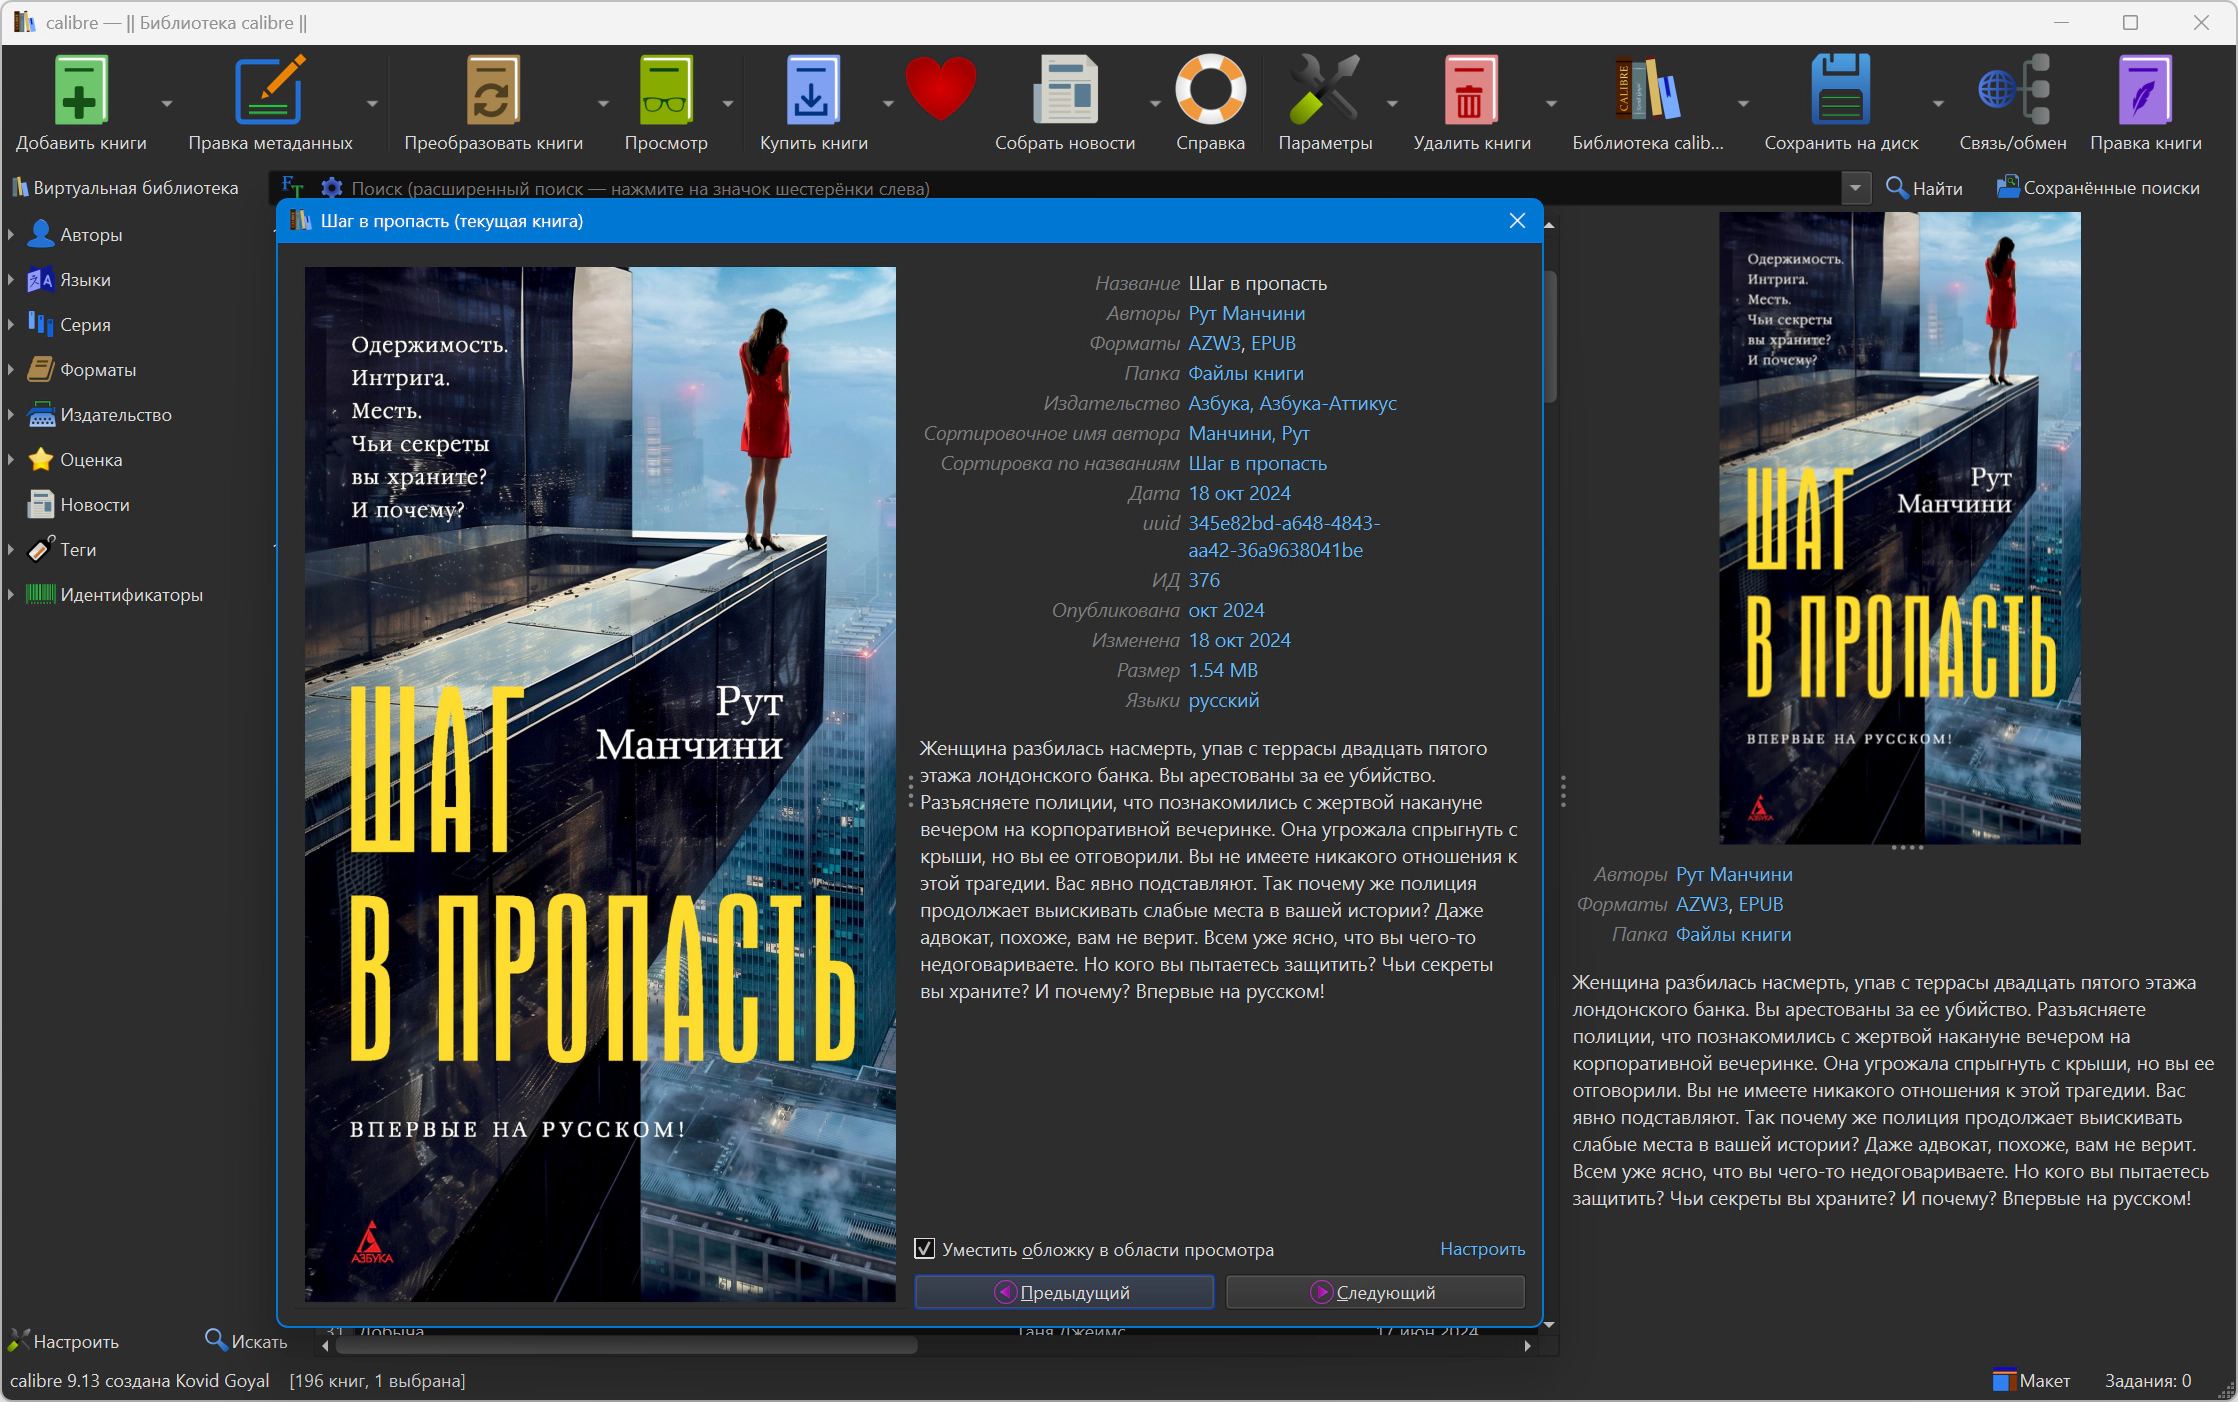The image size is (2238, 1402).
Task: Click author link Рут Манчини in dialog
Action: coord(1246,313)
